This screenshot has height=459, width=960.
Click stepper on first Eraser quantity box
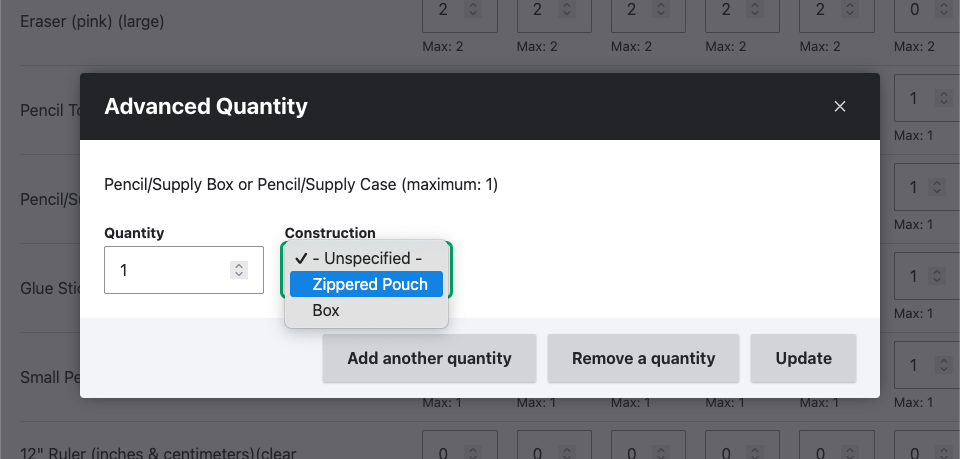tap(475, 12)
